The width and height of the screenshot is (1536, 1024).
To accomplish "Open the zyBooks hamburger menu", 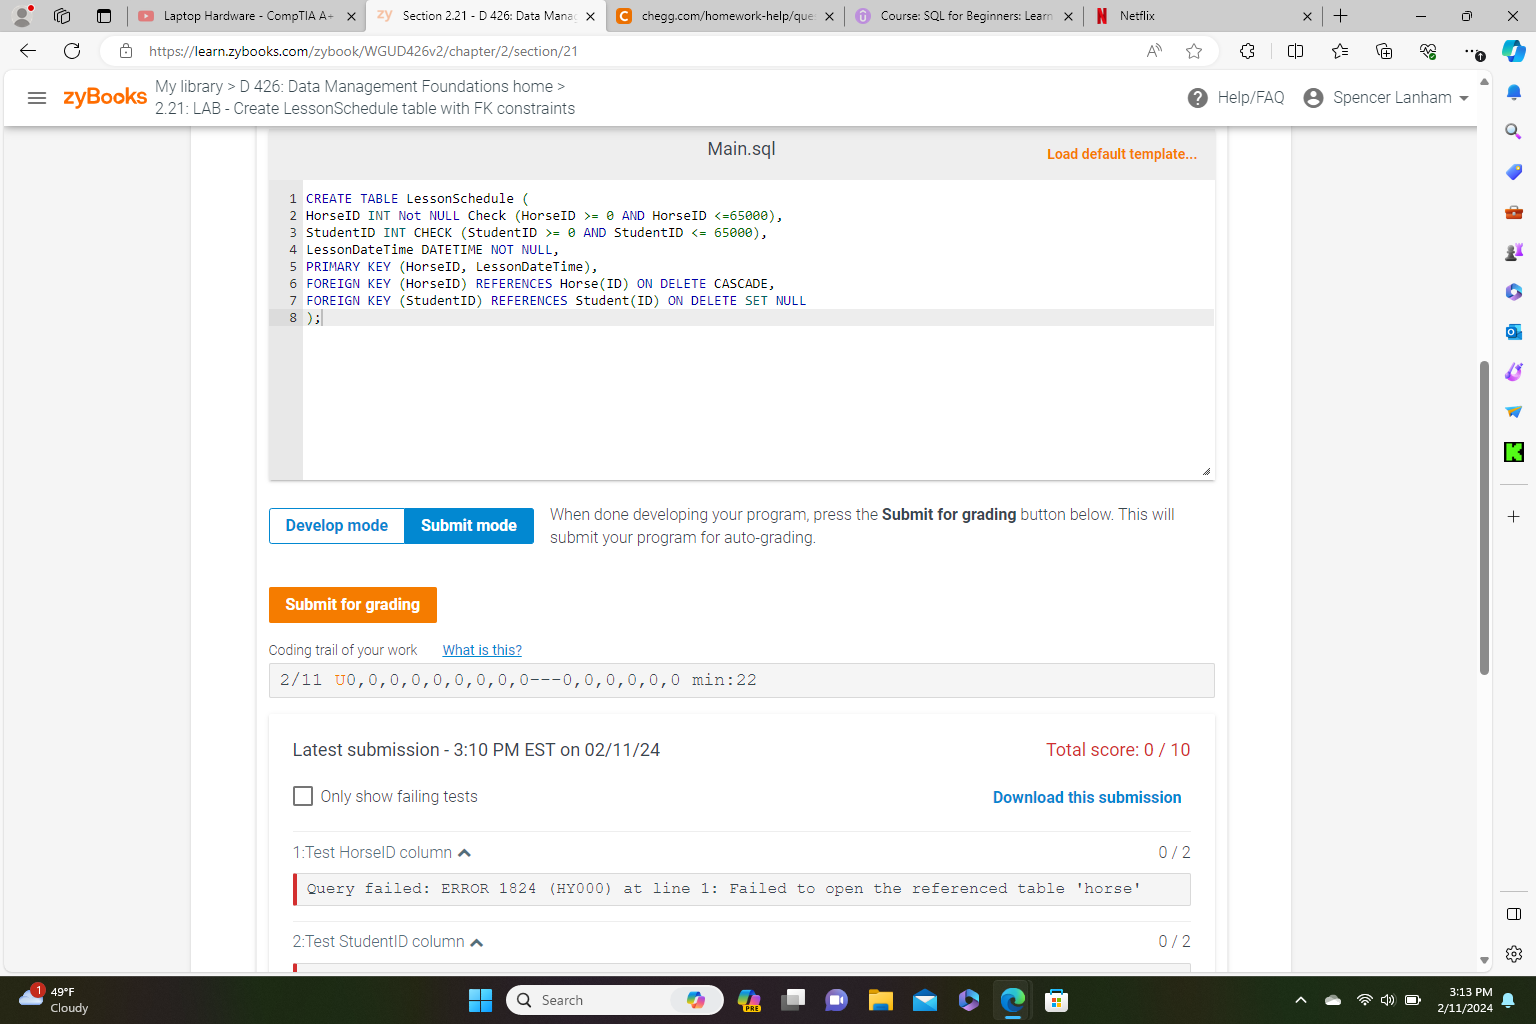I will coord(37,97).
